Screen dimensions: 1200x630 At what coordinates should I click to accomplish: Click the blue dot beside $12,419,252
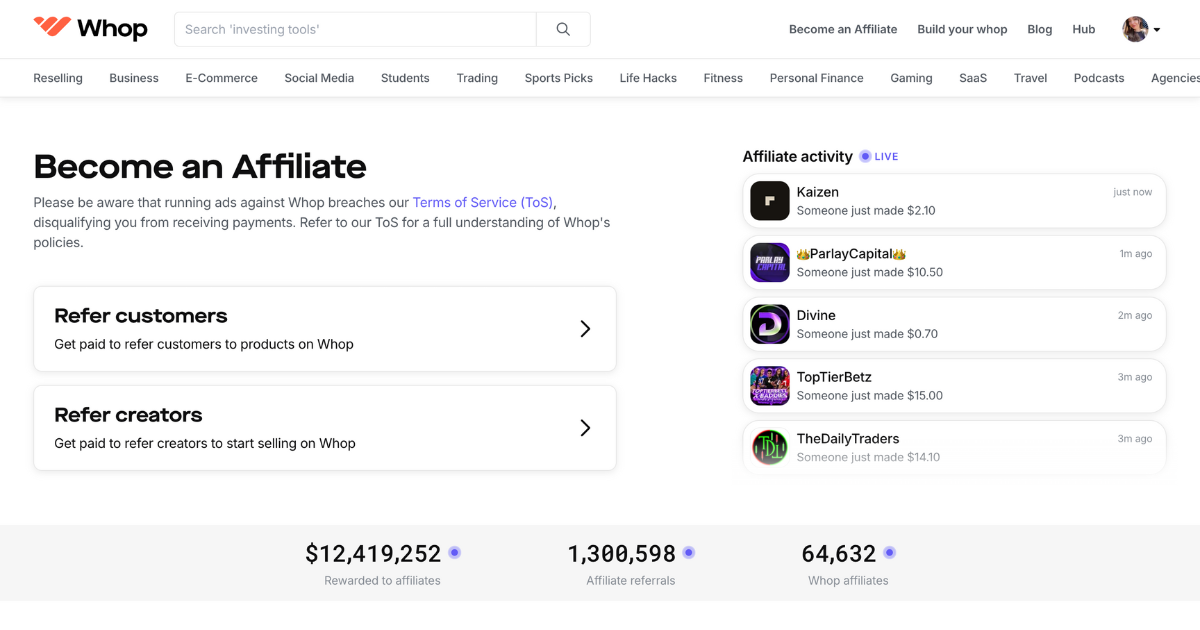coord(455,552)
